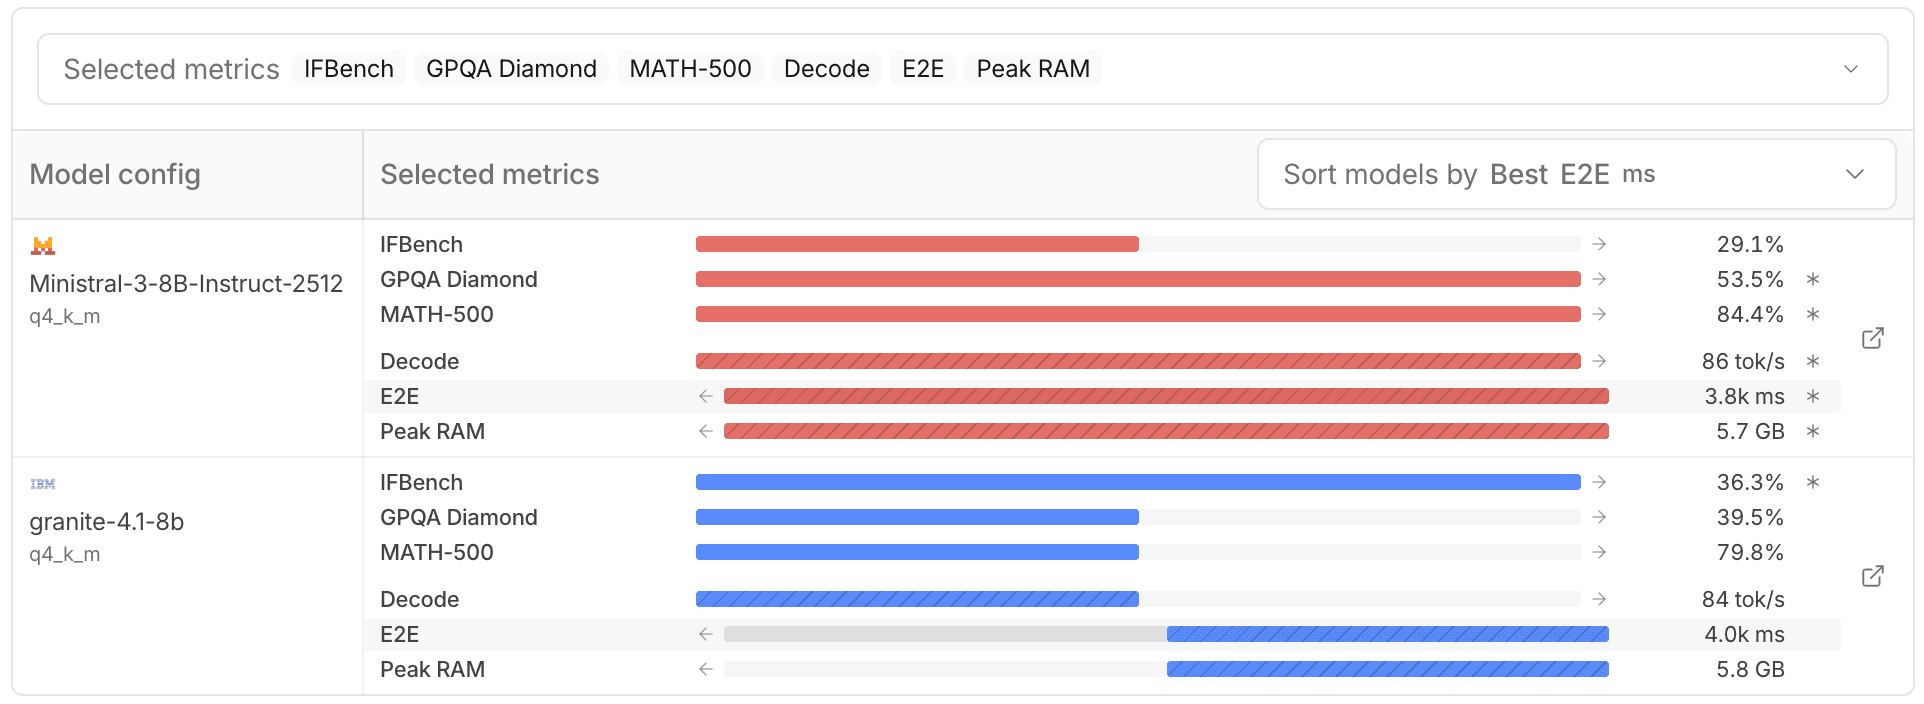Select the E2E metric chip
The height and width of the screenshot is (704, 1924).
(923, 69)
